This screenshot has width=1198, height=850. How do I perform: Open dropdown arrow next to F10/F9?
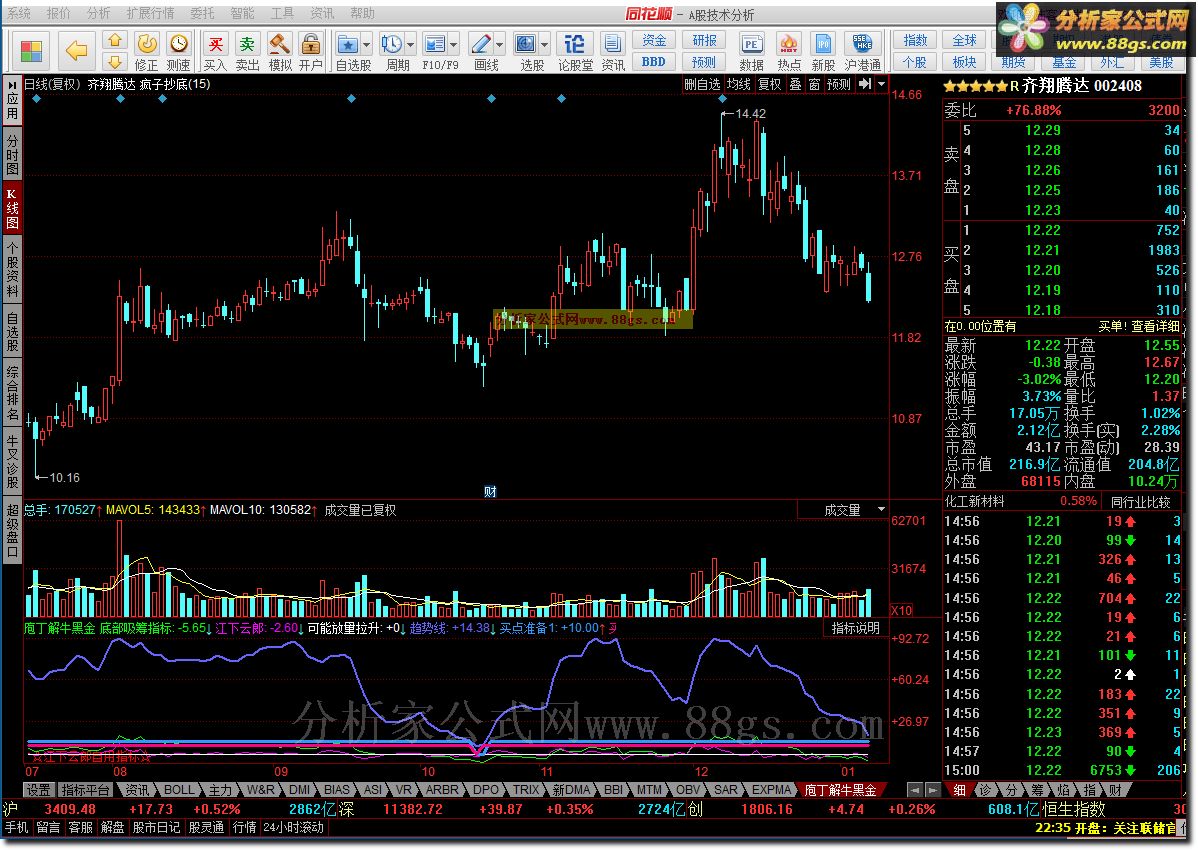coord(454,44)
